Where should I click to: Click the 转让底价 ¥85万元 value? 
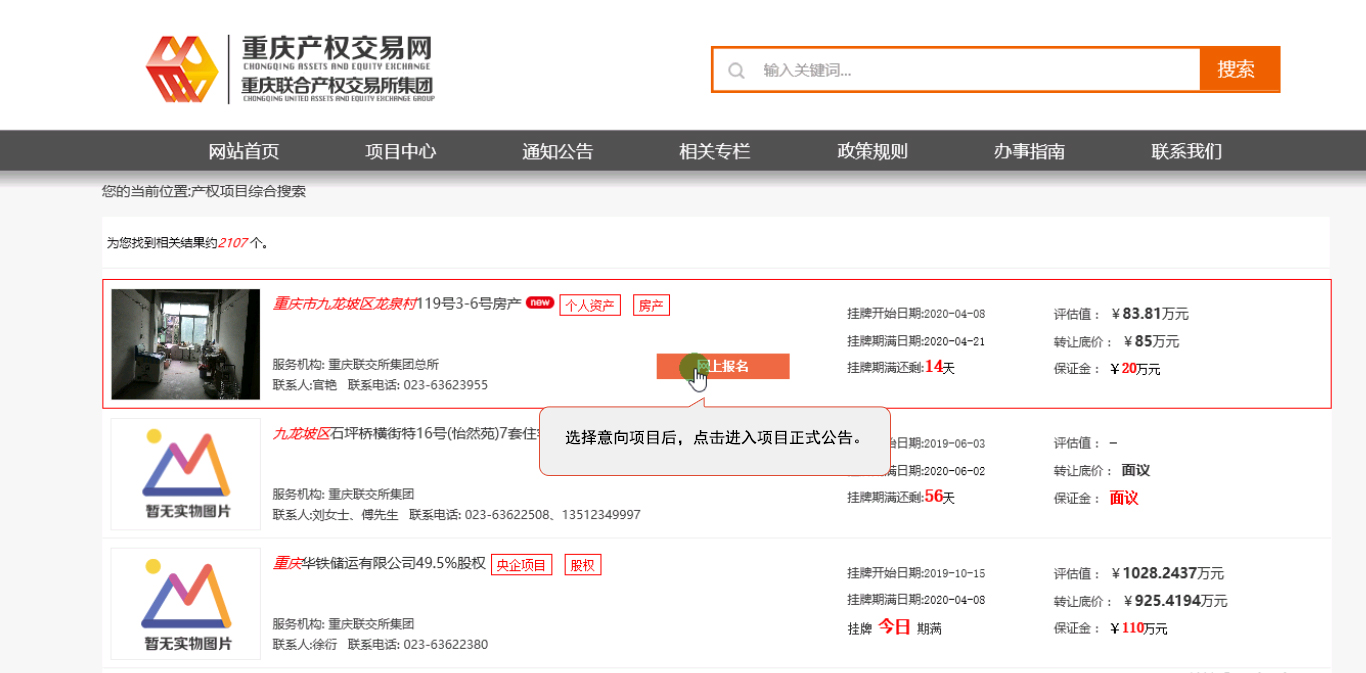(1151, 341)
